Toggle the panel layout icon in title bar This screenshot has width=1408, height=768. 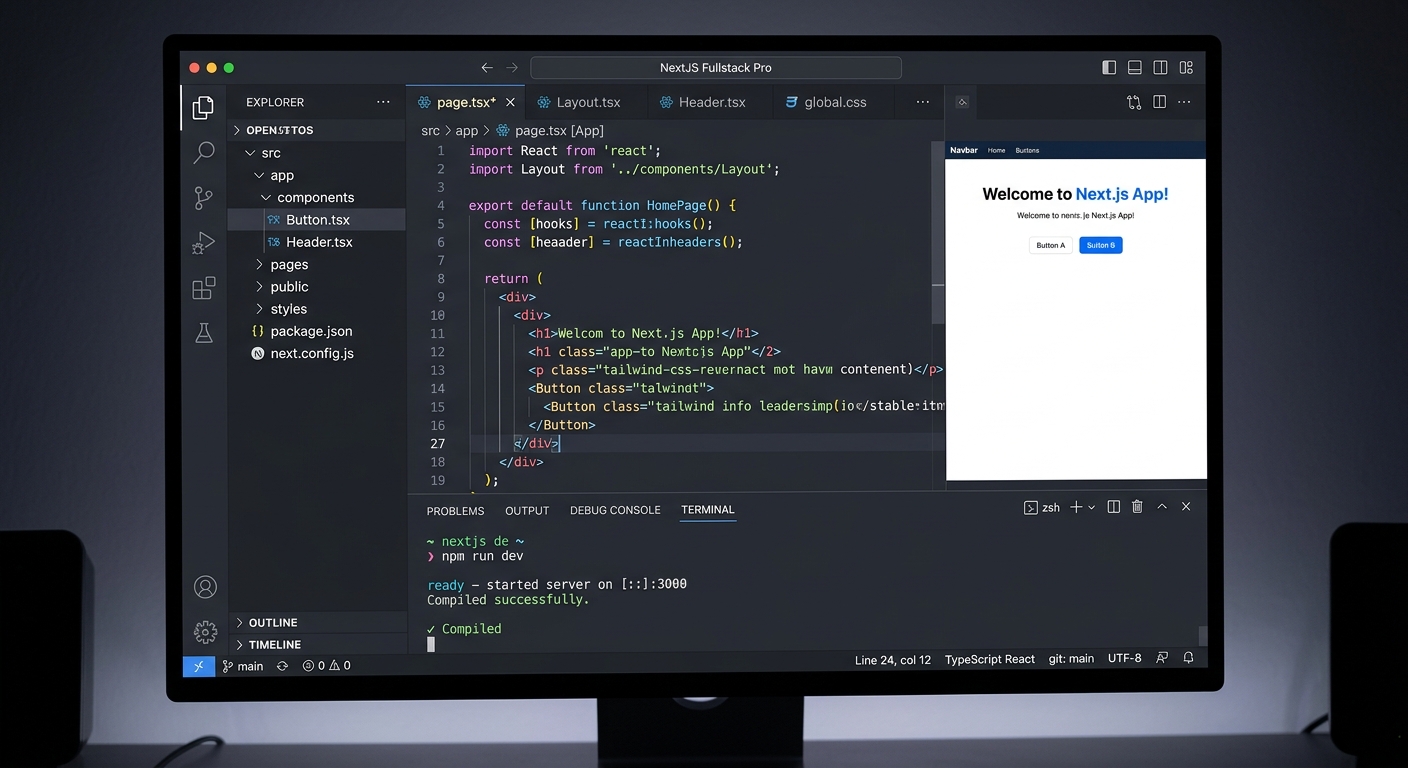tap(1134, 67)
